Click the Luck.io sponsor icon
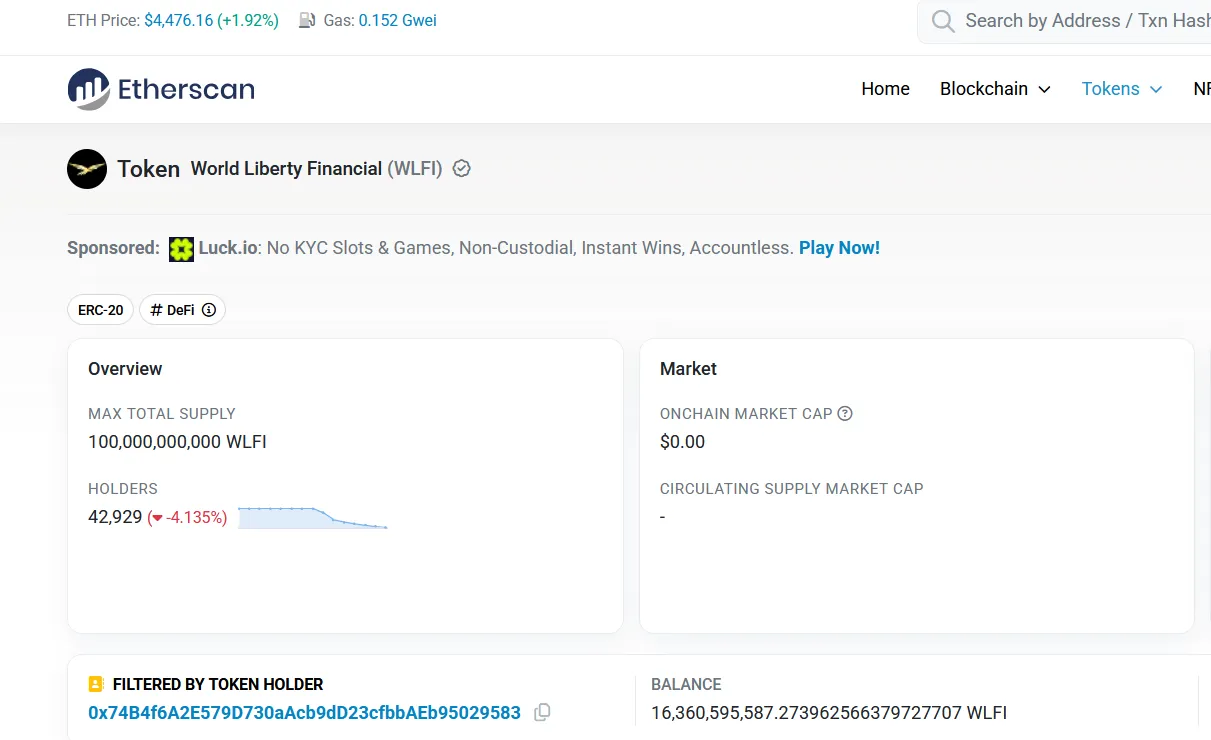1211x740 pixels. tap(181, 249)
